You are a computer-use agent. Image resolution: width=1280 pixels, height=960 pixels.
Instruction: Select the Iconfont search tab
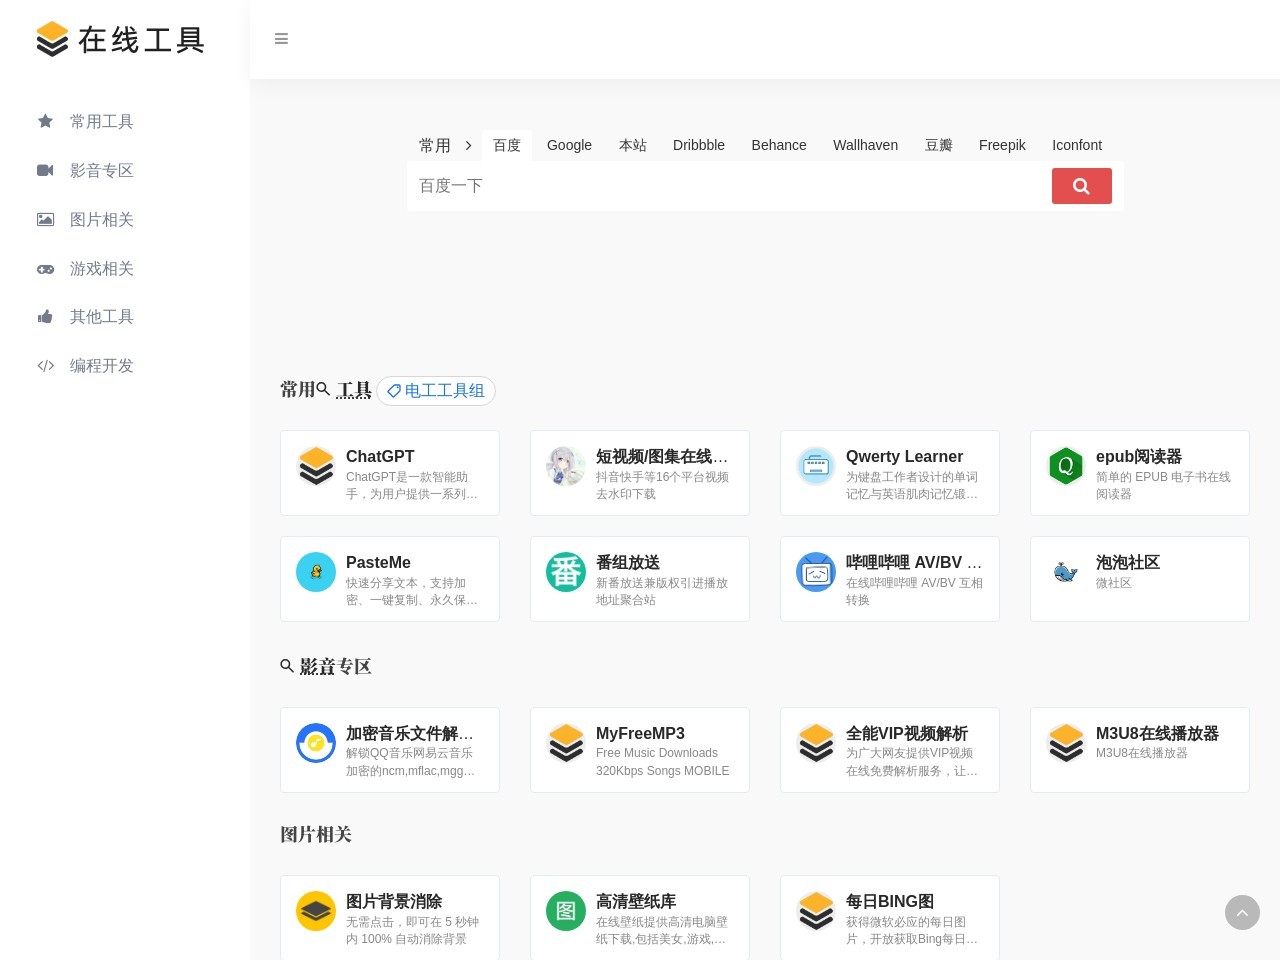1077,145
